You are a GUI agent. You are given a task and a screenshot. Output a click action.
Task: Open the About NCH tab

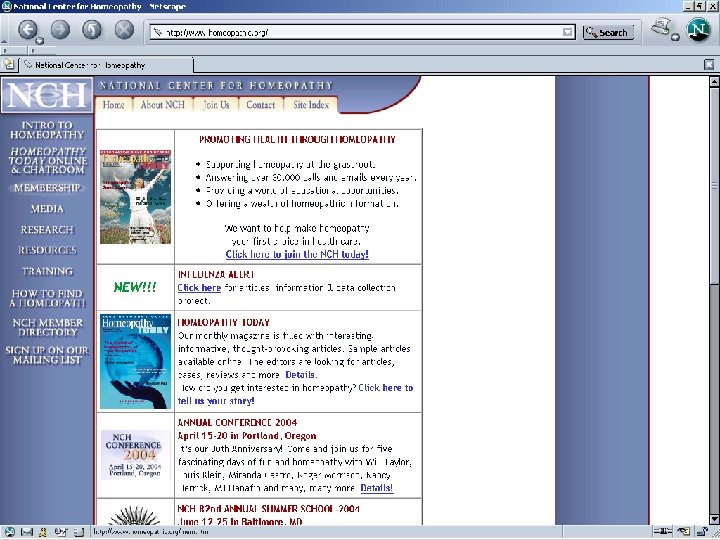point(163,105)
